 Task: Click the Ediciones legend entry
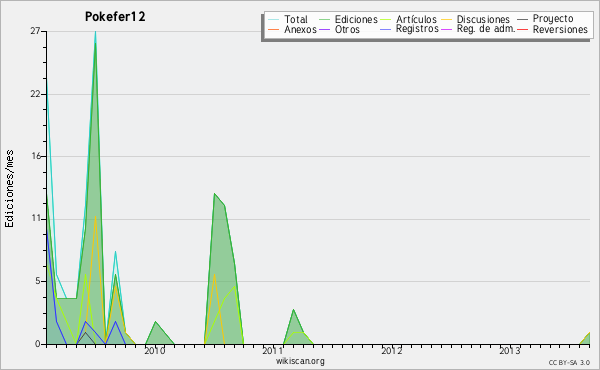point(348,19)
